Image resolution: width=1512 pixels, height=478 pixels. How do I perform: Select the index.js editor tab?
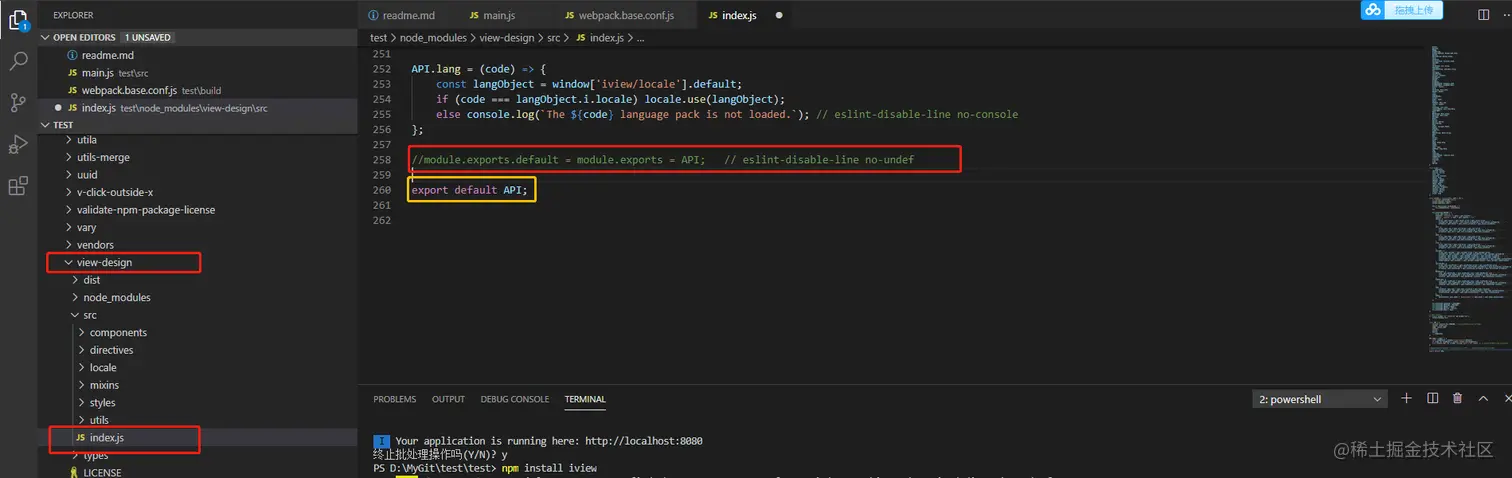pos(744,15)
